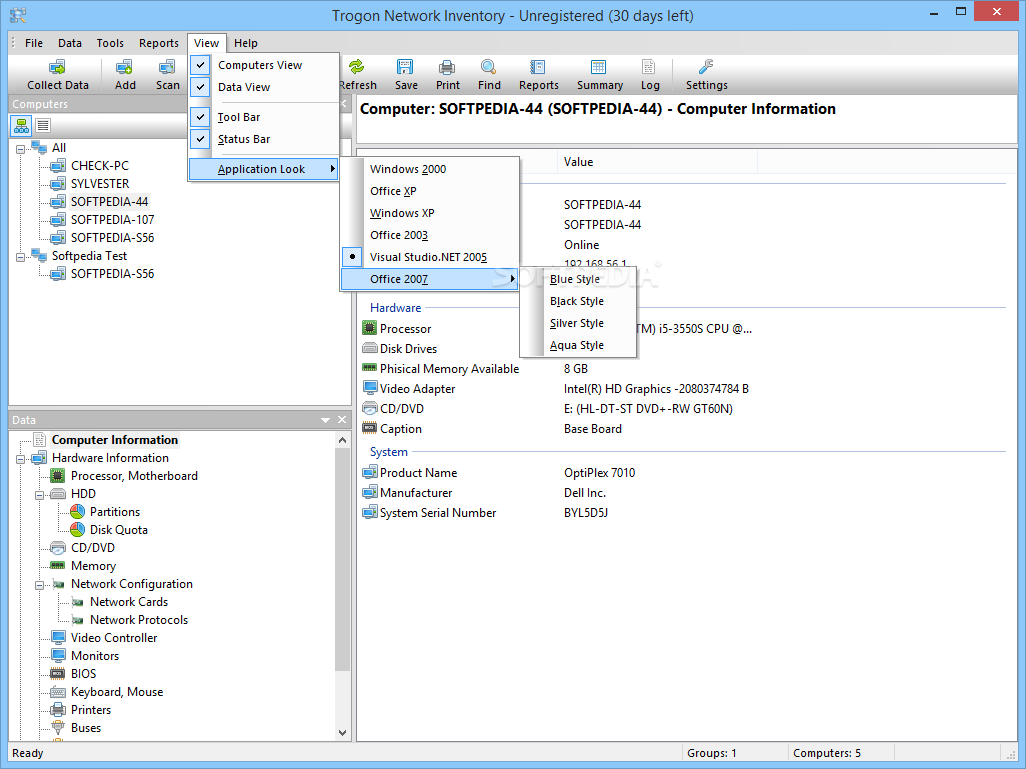Screen dimensions: 1026x769
Task: Click the Scan toolbar icon
Action: [x=167, y=67]
